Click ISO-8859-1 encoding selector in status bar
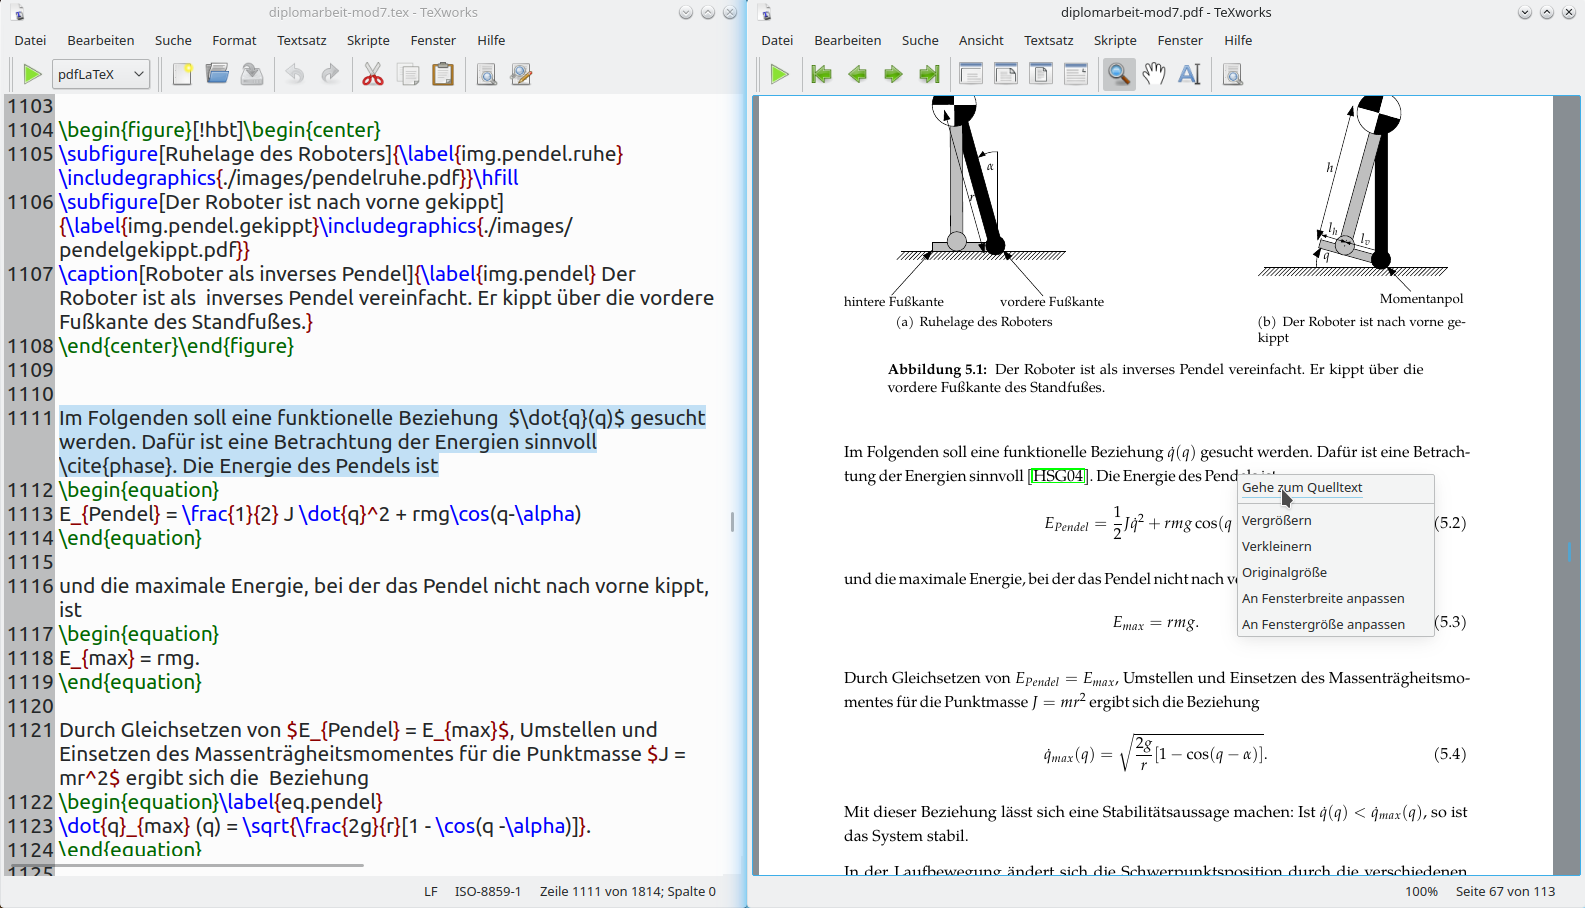The image size is (1585, 908). 488,891
